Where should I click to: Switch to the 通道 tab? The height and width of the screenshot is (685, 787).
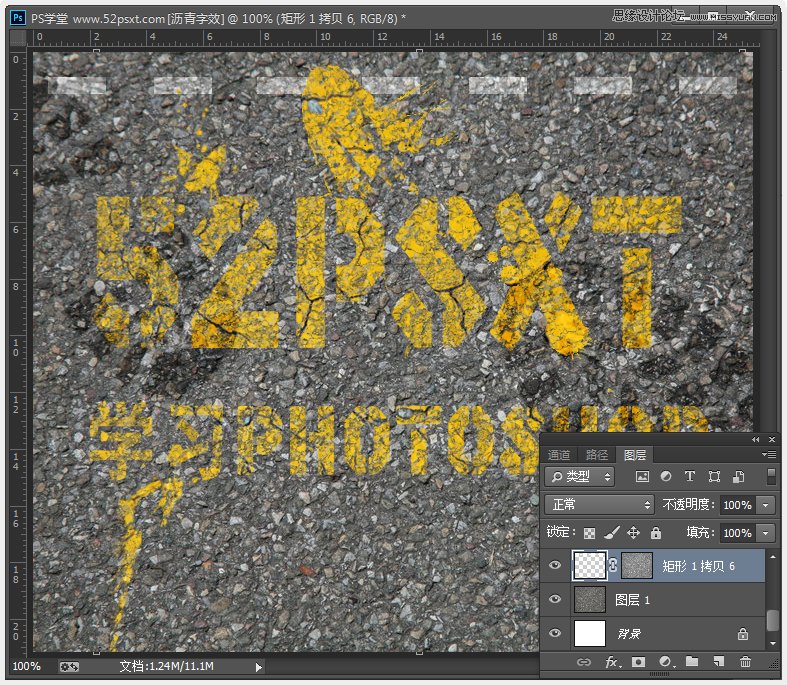tap(559, 455)
